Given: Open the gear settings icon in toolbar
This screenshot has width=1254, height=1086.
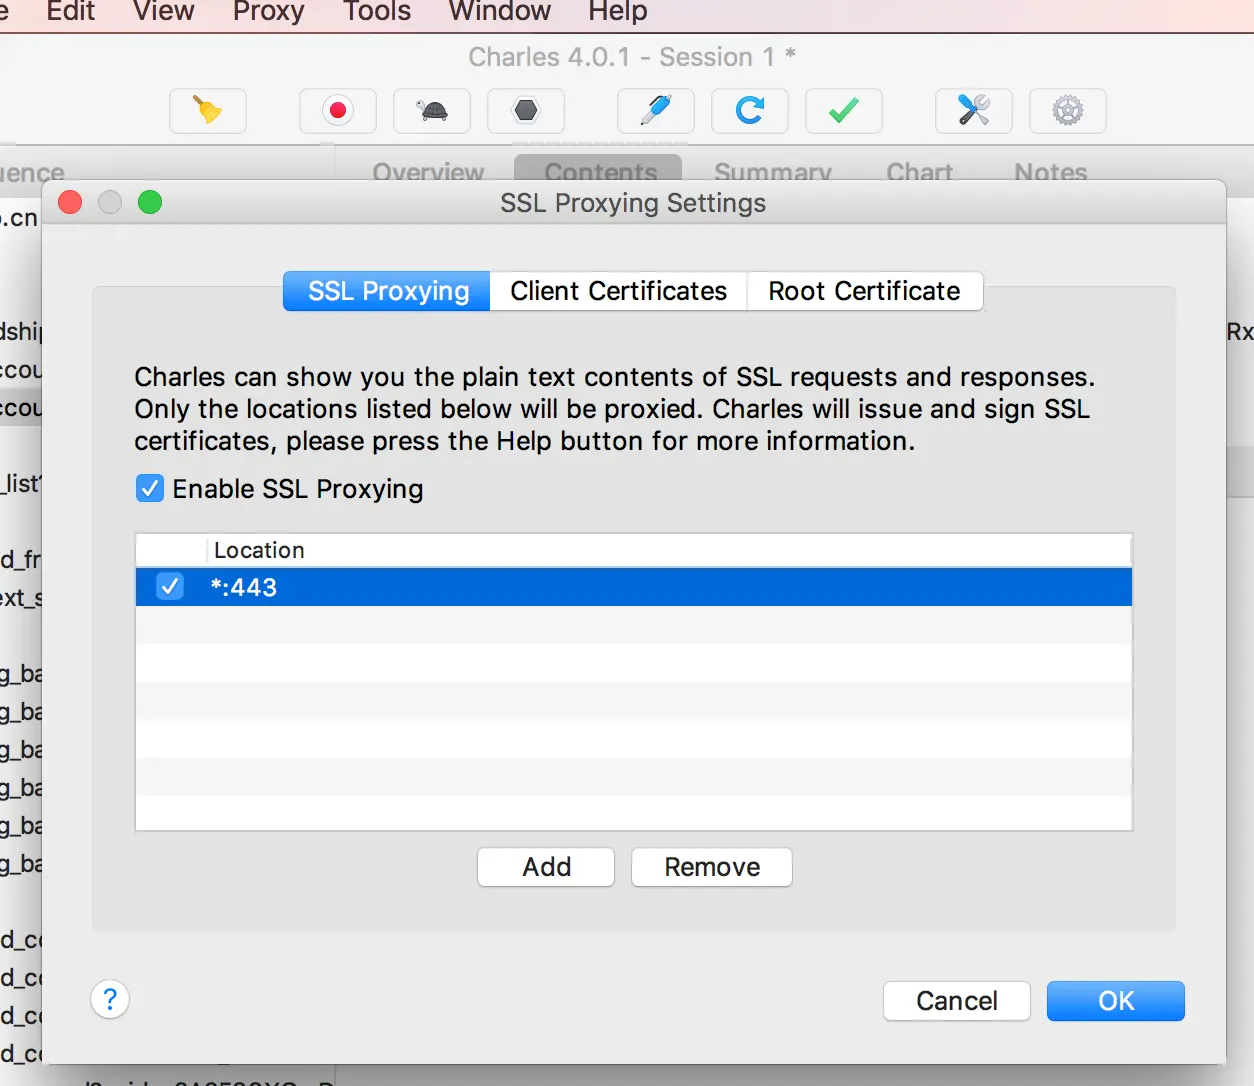Looking at the screenshot, I should (x=1068, y=110).
